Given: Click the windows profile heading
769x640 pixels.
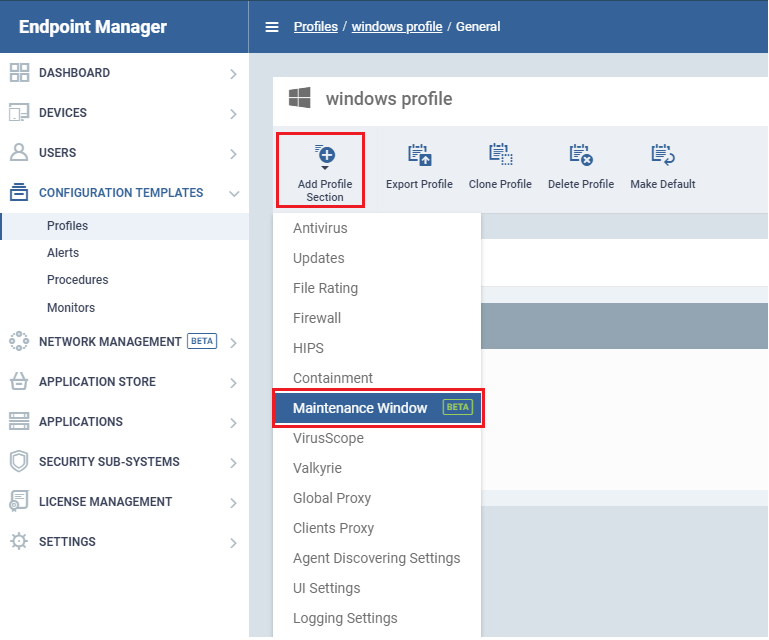Looking at the screenshot, I should (389, 99).
